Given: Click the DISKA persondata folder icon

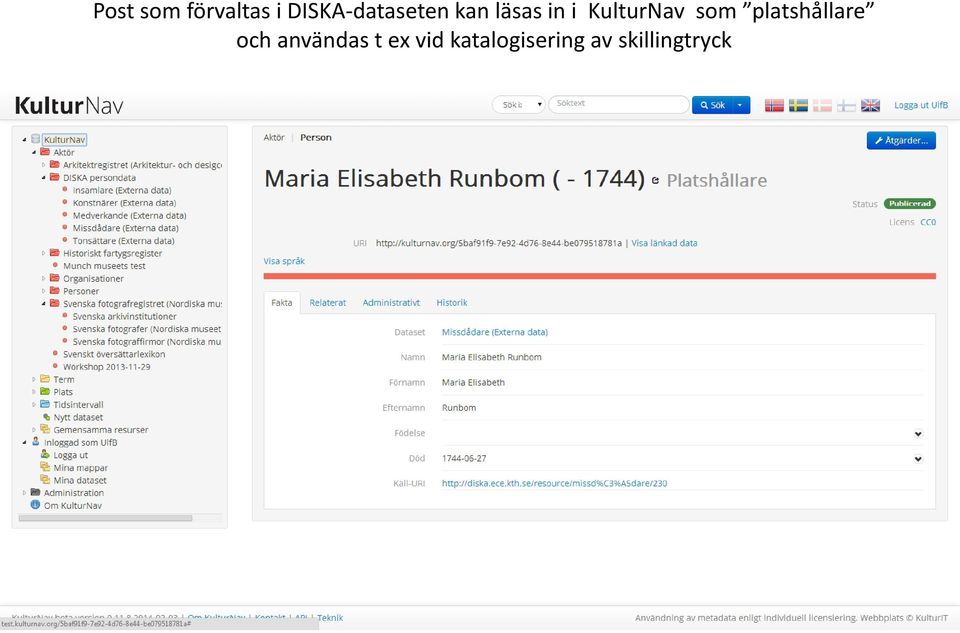Looking at the screenshot, I should (x=54, y=177).
